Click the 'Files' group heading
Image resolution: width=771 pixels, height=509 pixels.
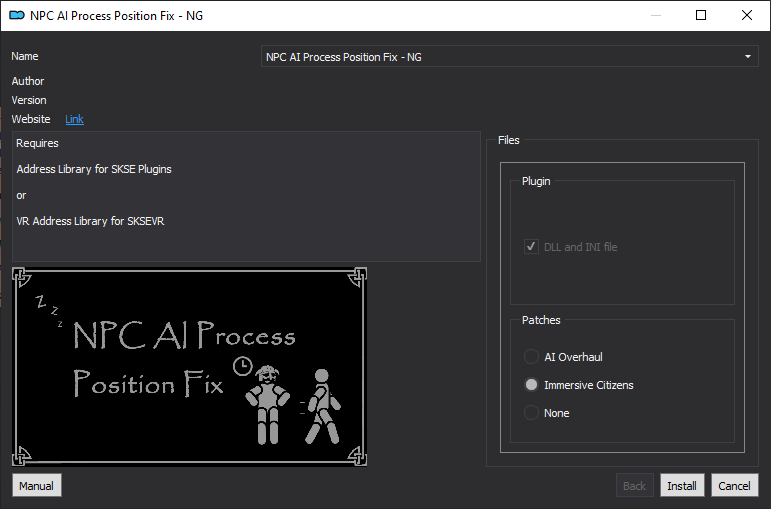click(508, 140)
